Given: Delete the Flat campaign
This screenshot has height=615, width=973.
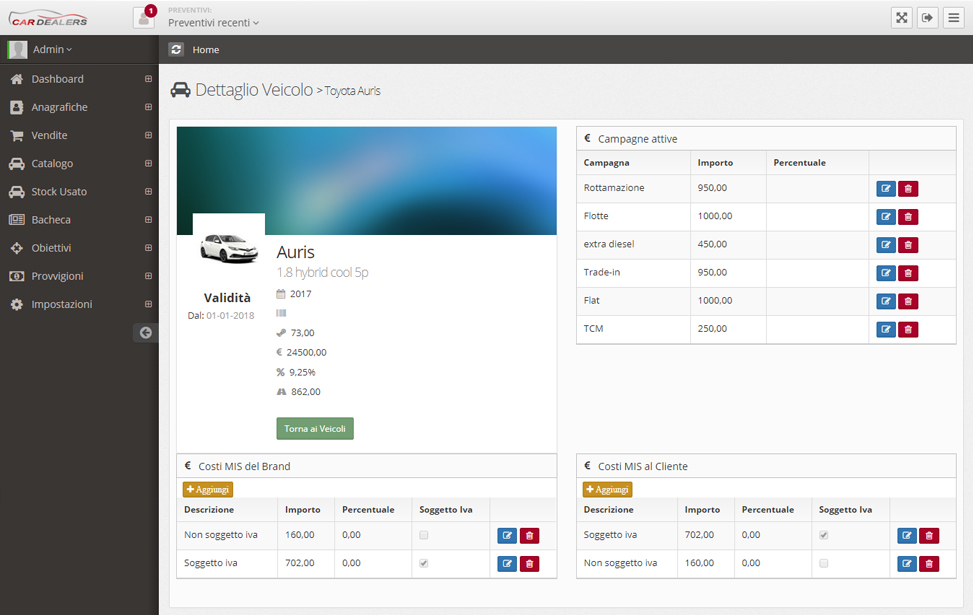Looking at the screenshot, I should [908, 302].
